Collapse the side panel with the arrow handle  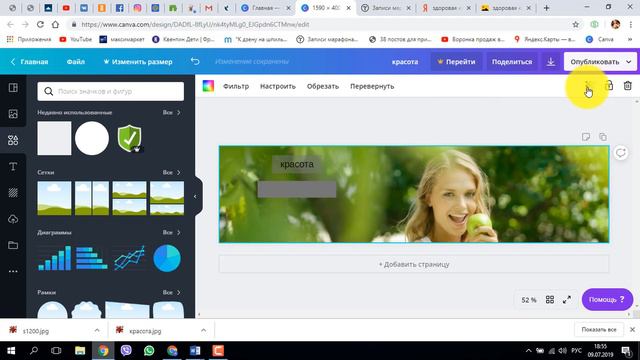[x=196, y=197]
